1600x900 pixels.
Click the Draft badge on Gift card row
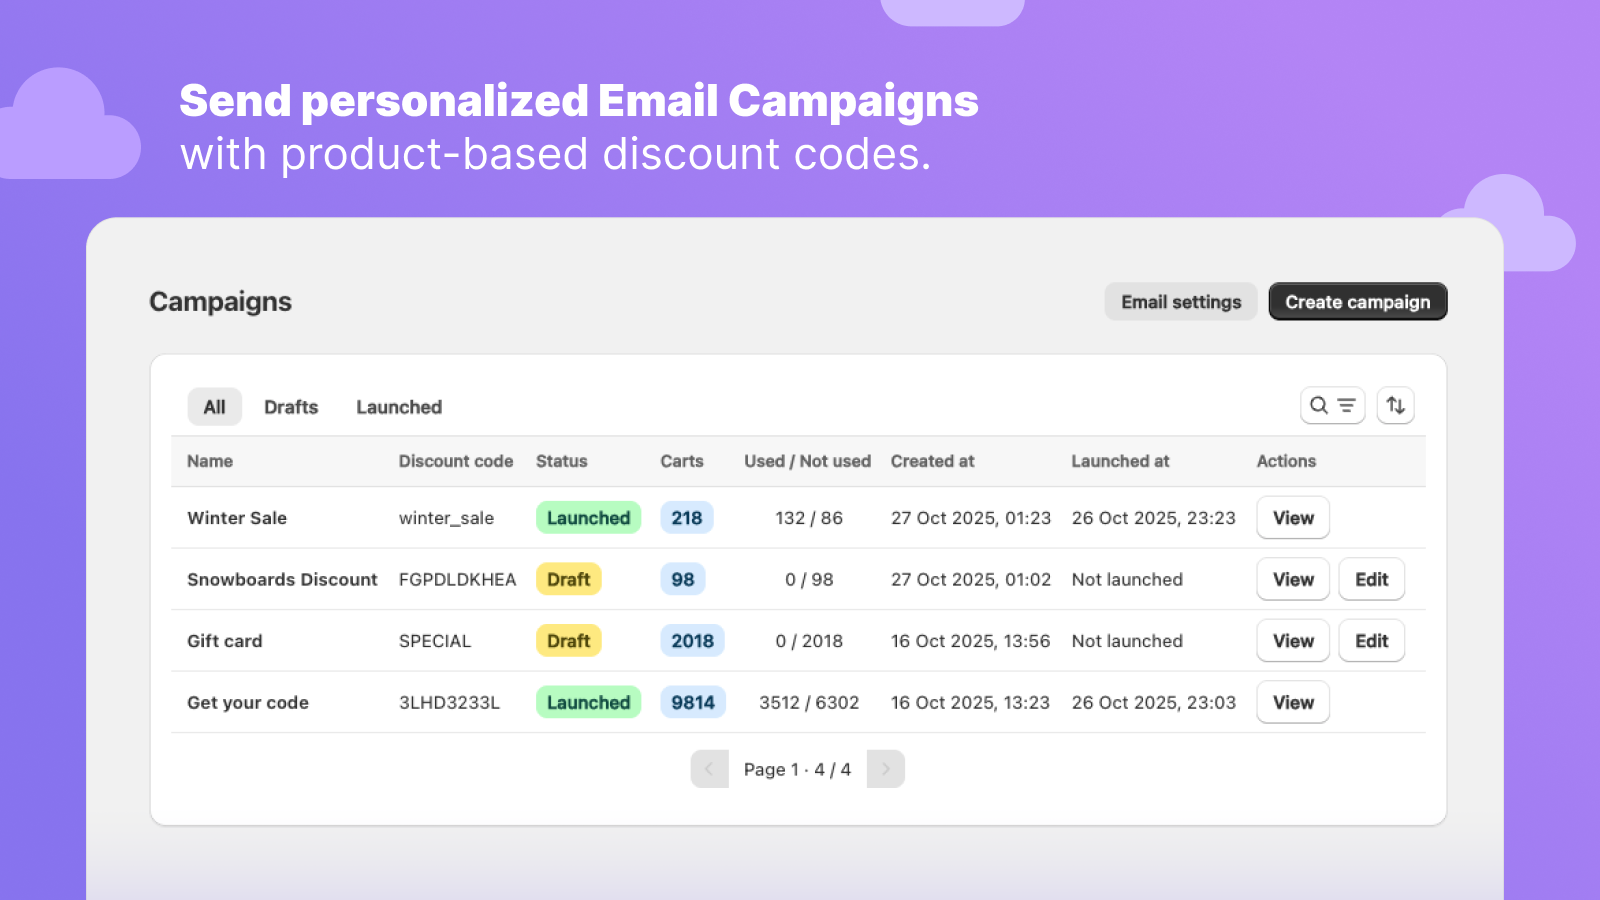(x=568, y=640)
